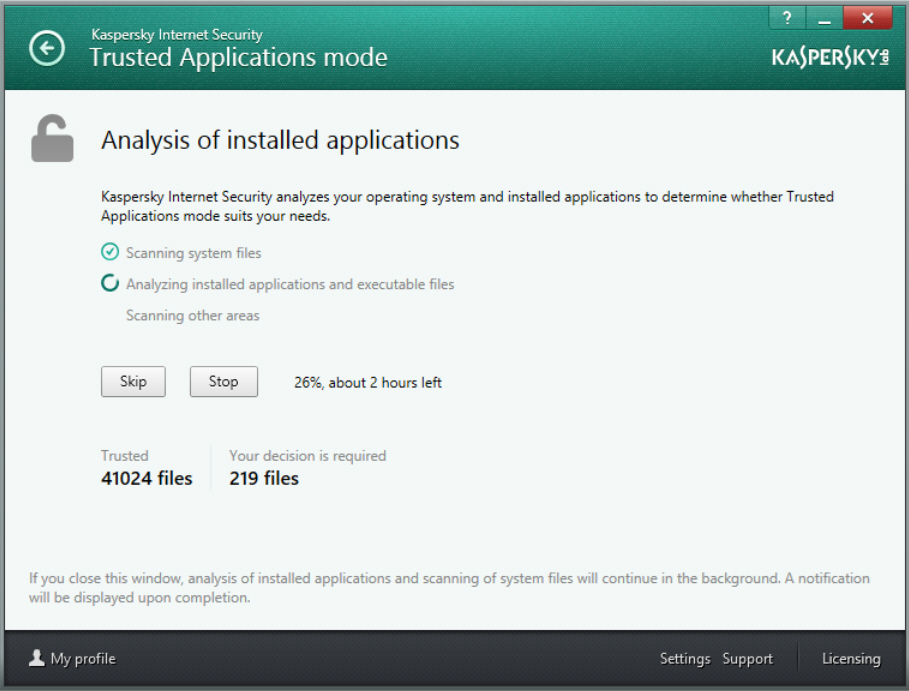Click the 'Kaspersky Internet Security' header text

[x=177, y=35]
